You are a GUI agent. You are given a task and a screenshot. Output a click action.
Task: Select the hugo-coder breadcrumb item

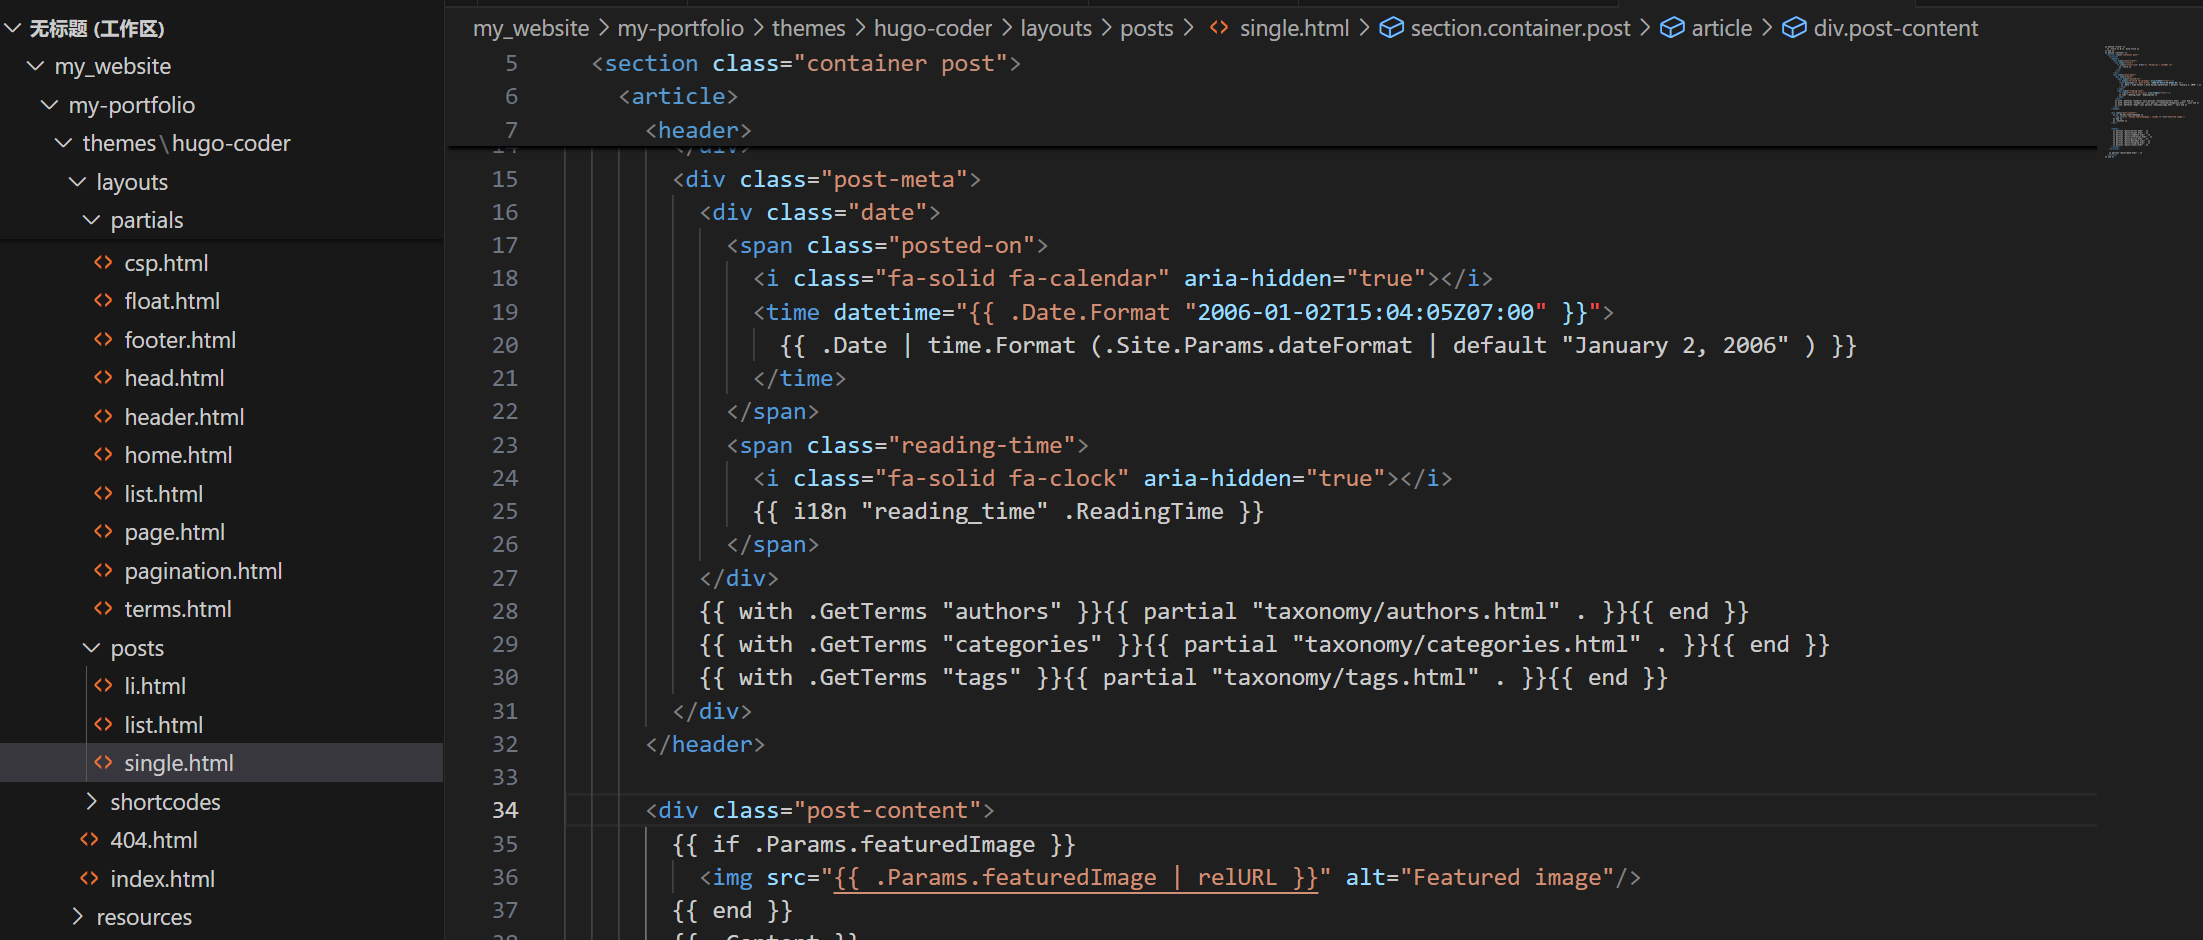932,28
